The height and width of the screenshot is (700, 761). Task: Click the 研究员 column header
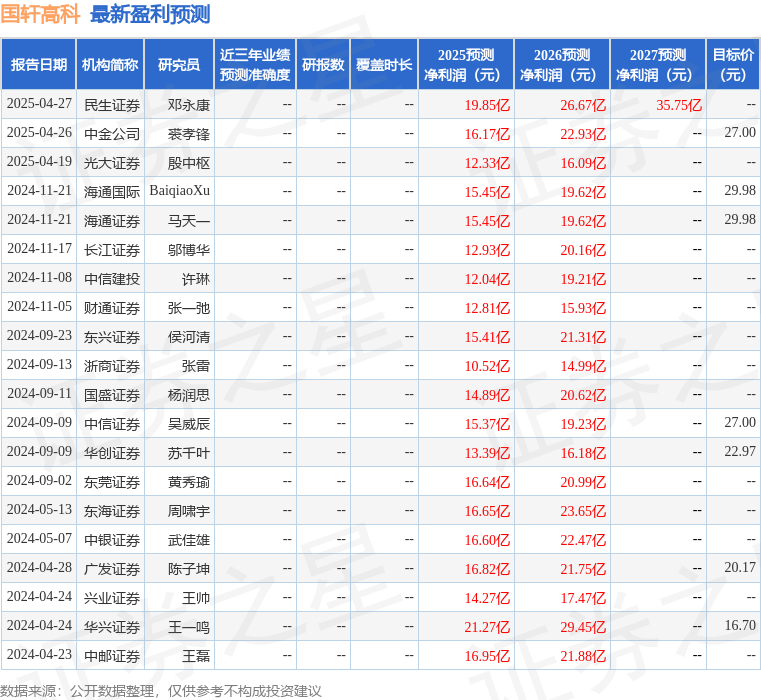[179, 65]
